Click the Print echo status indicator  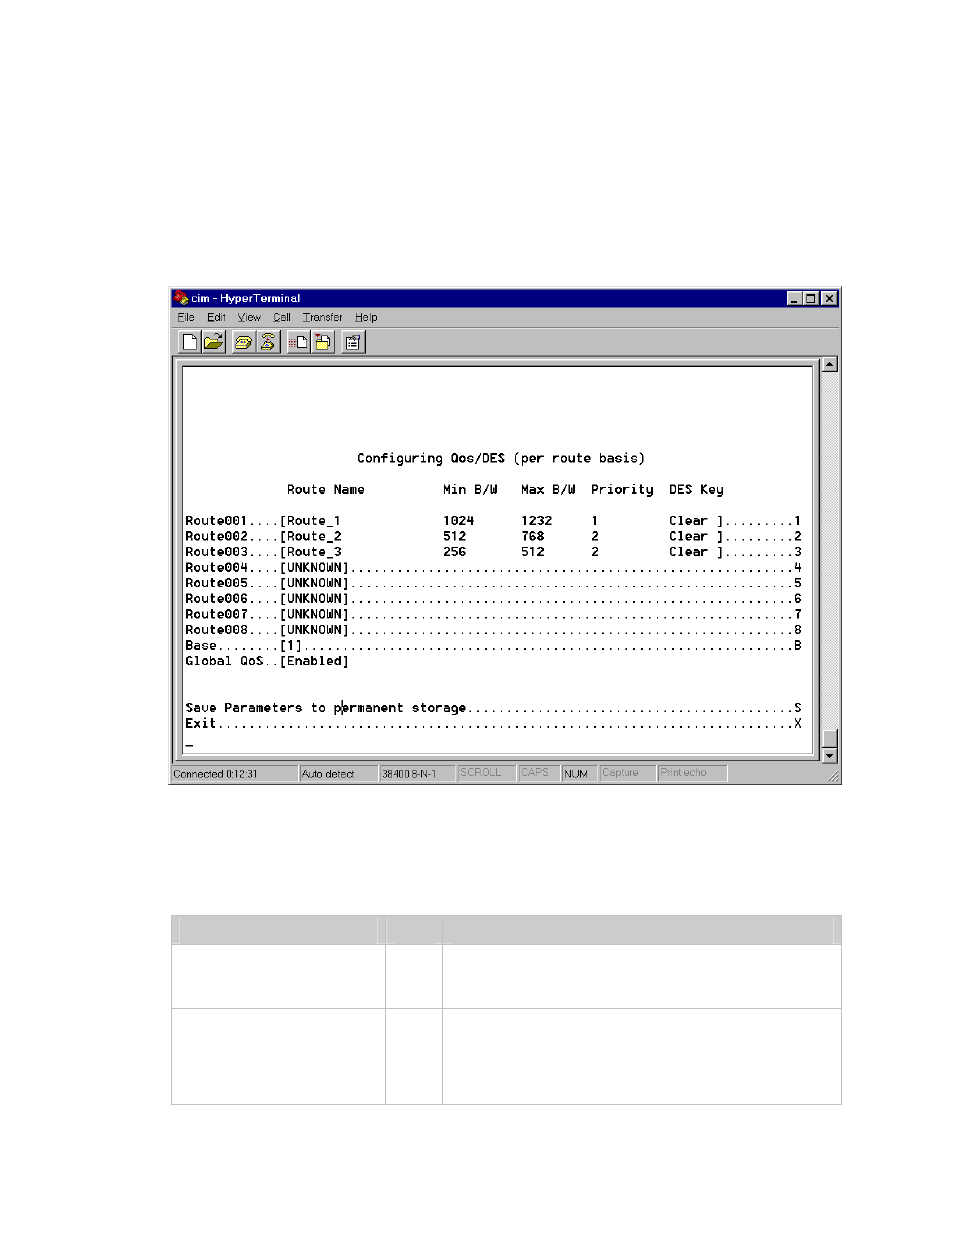point(692,773)
